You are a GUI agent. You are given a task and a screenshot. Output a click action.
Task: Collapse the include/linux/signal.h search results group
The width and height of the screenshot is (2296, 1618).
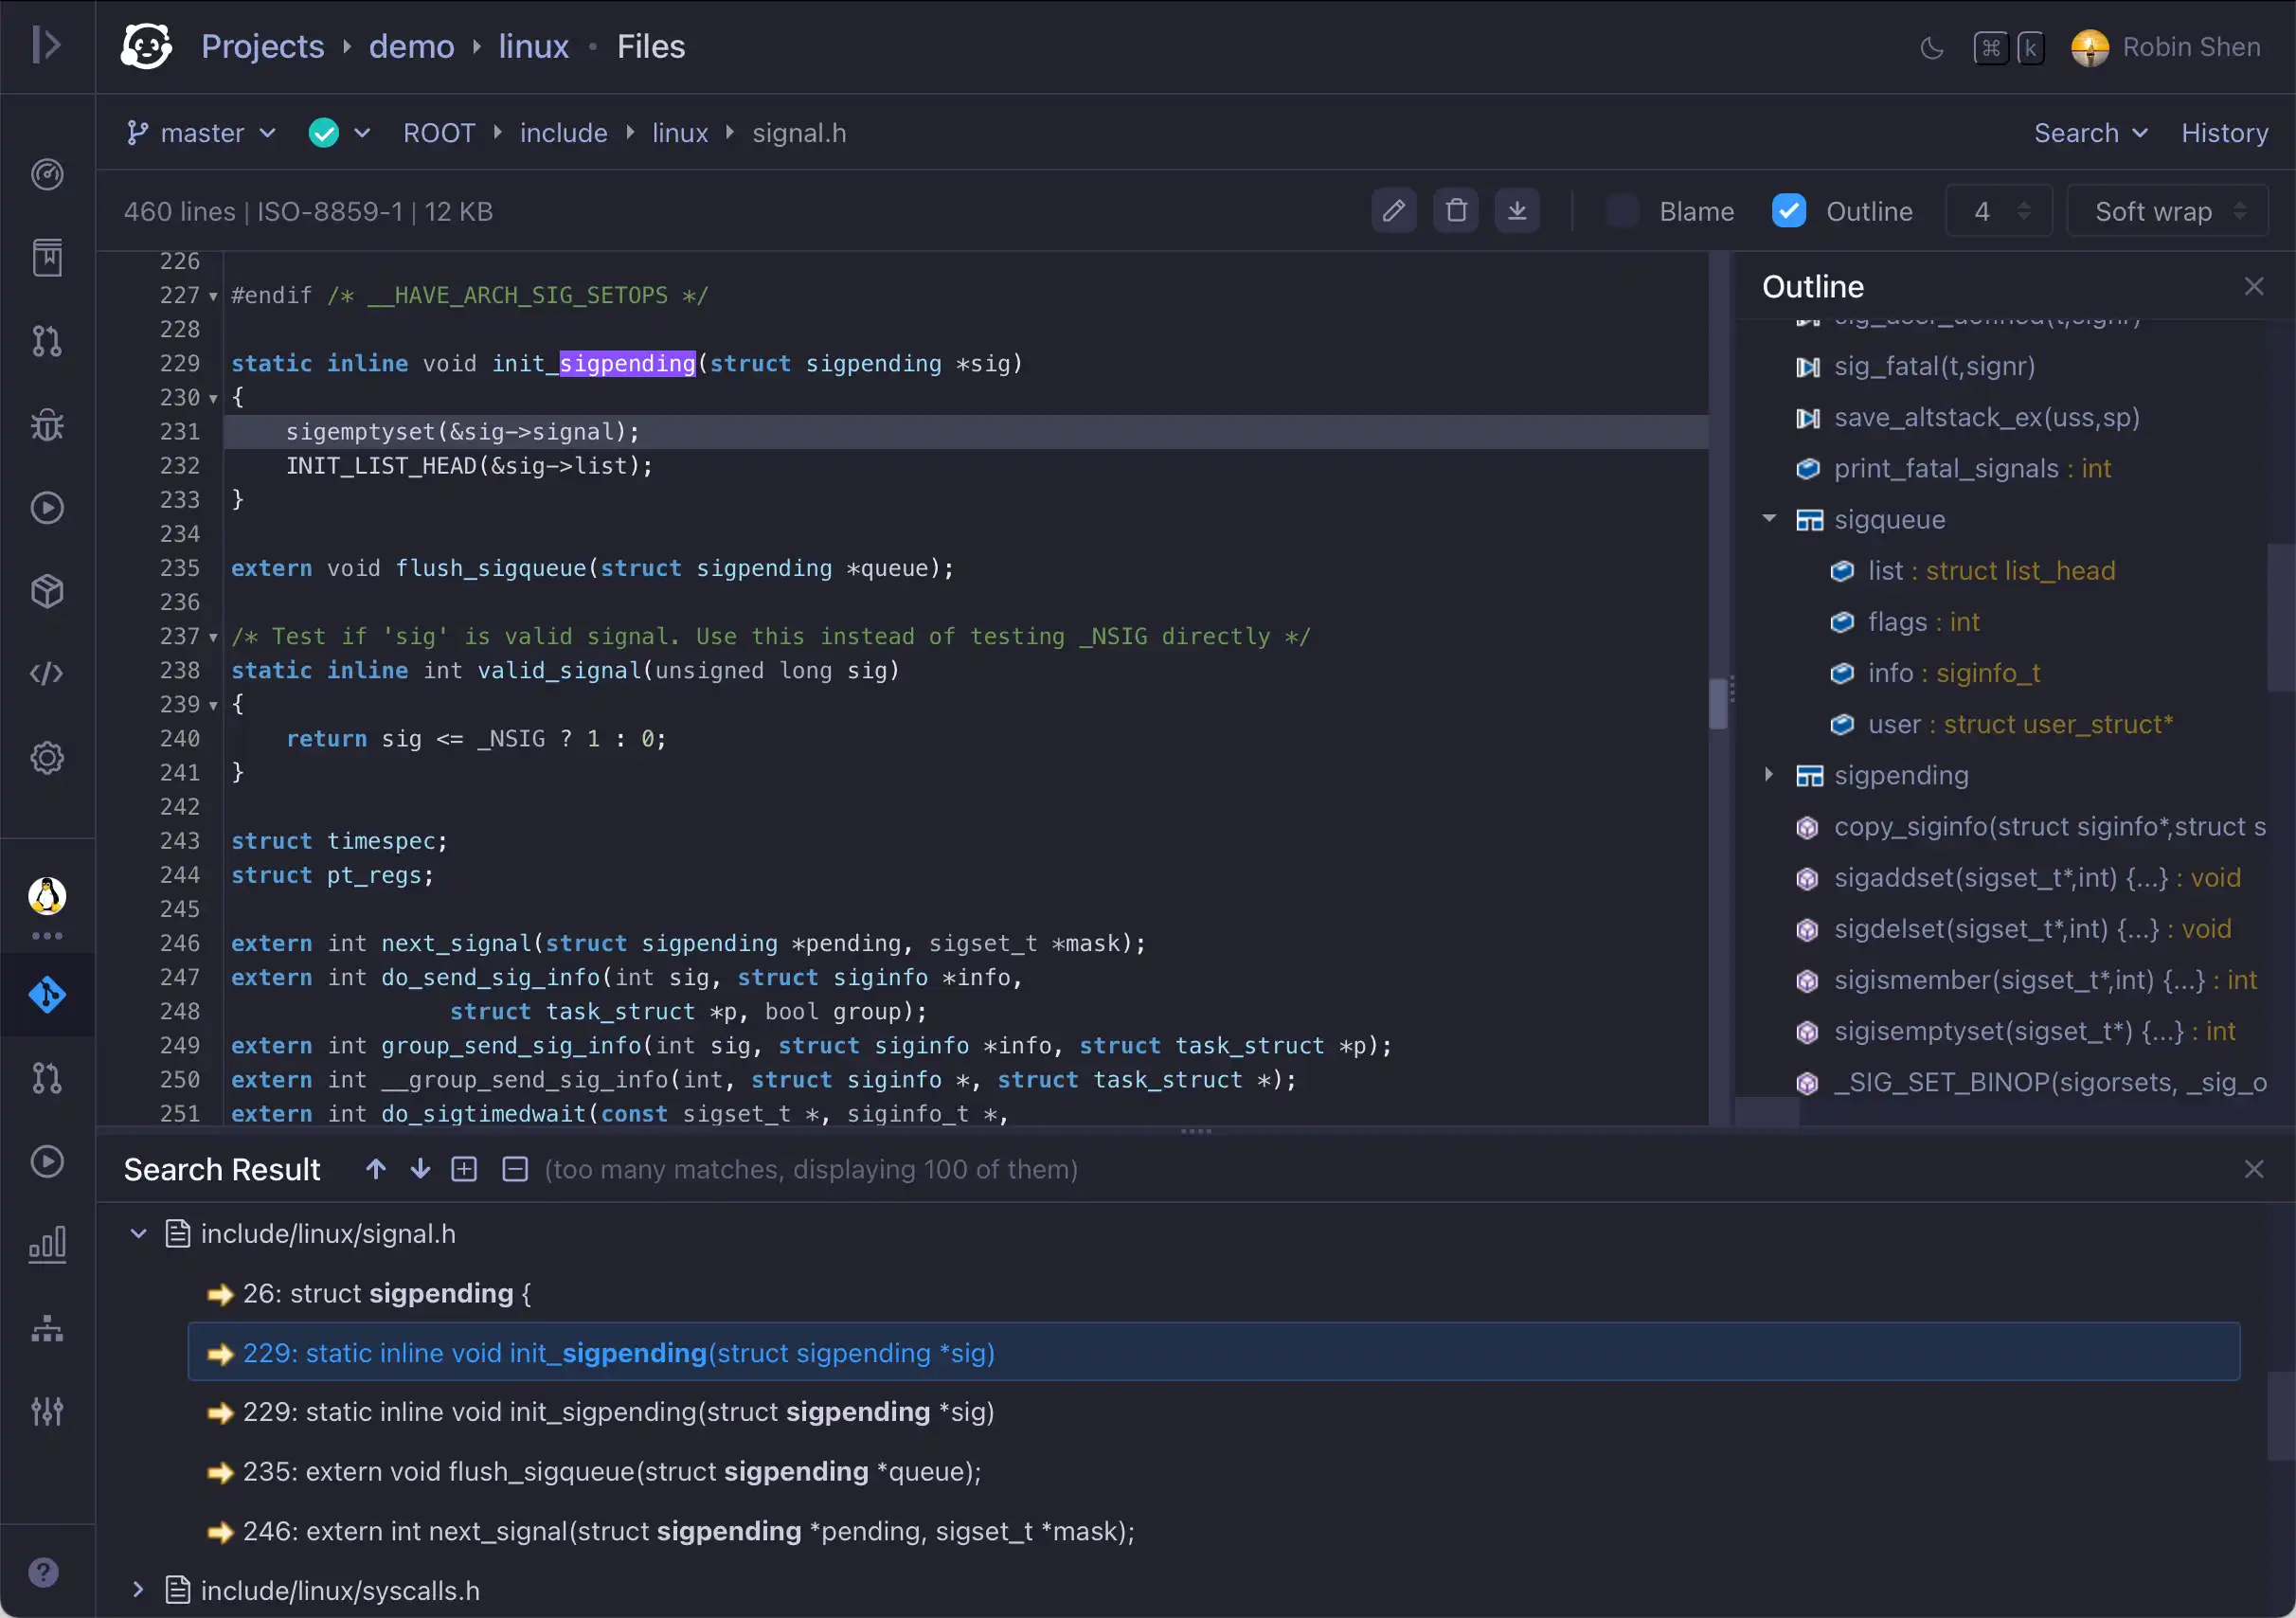coord(139,1234)
